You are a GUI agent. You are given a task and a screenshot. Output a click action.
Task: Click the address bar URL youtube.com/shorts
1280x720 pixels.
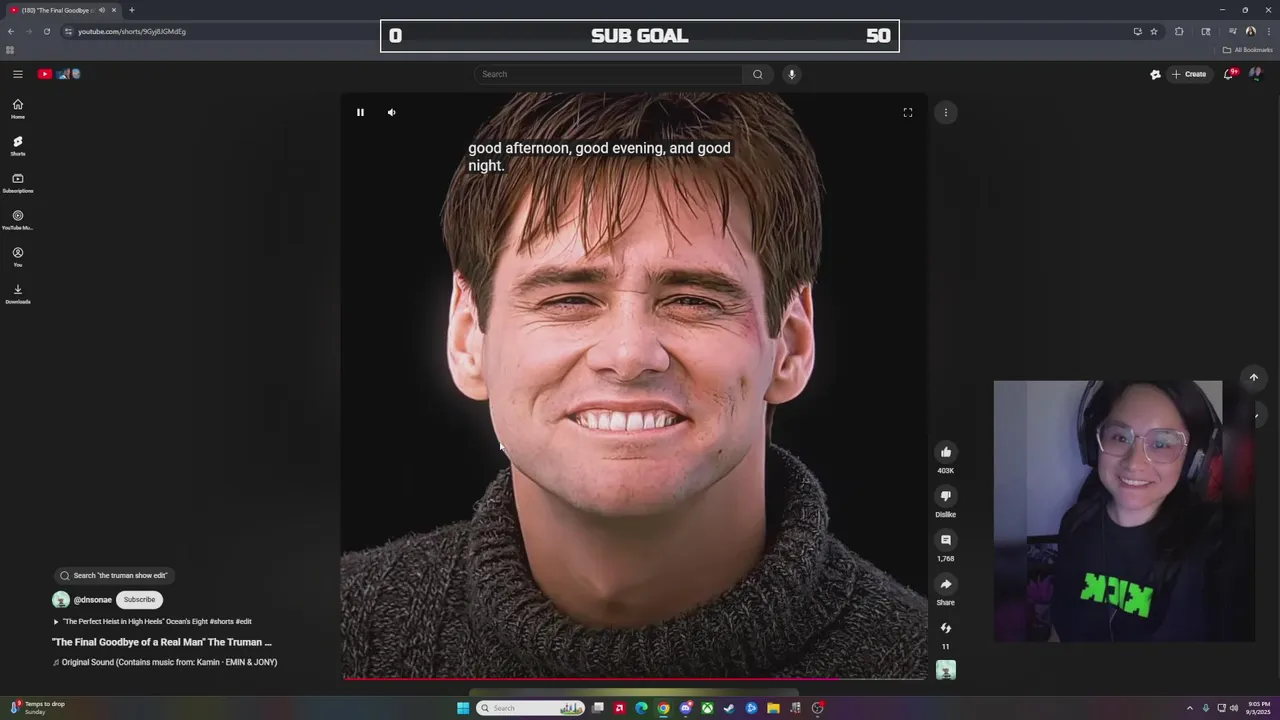point(132,31)
